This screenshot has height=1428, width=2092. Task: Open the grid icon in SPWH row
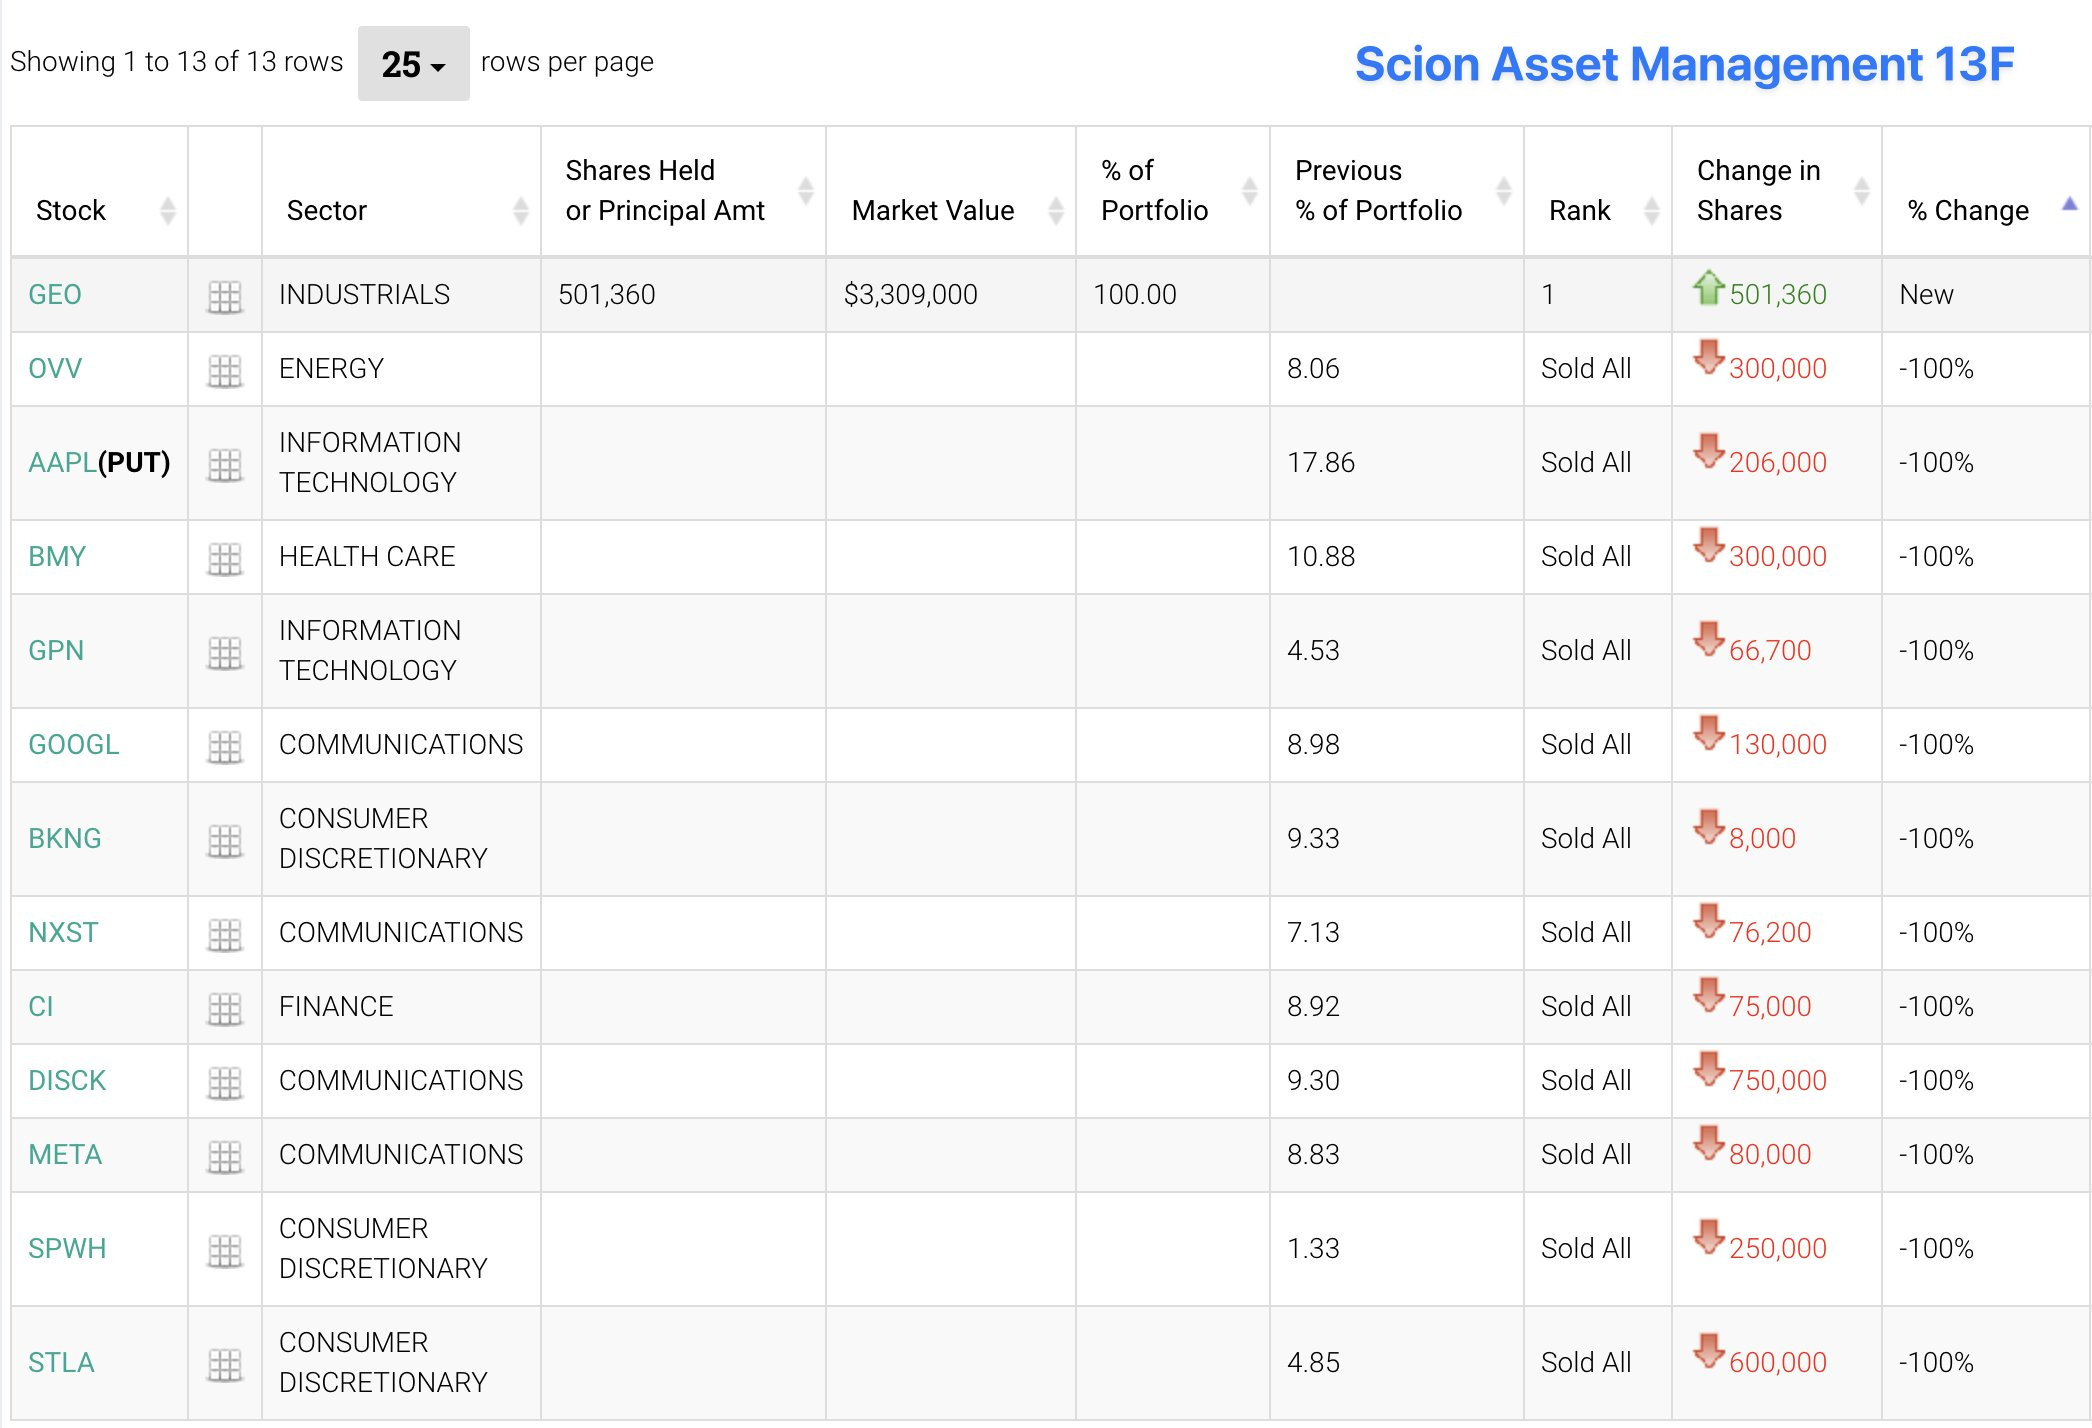tap(224, 1250)
